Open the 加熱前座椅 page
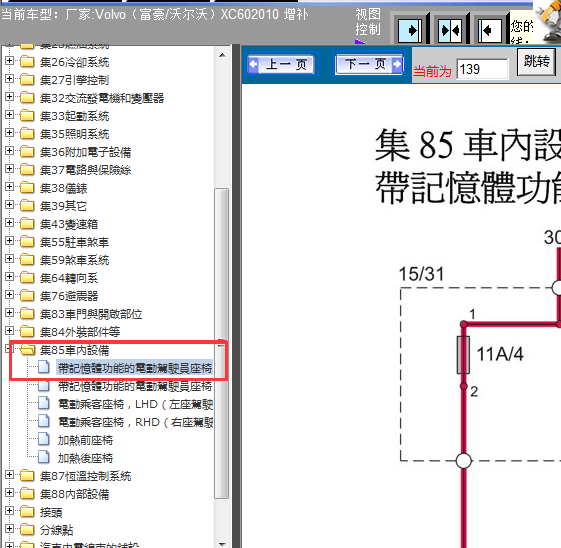 pos(86,440)
